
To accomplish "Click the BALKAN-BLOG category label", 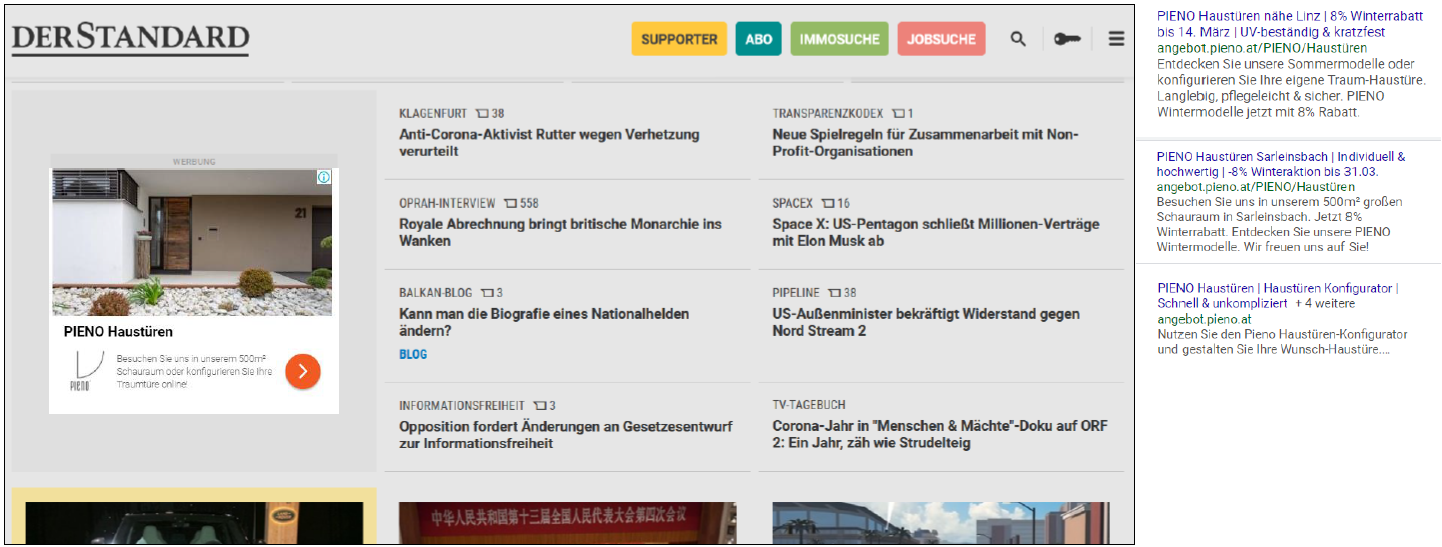I will coord(436,294).
